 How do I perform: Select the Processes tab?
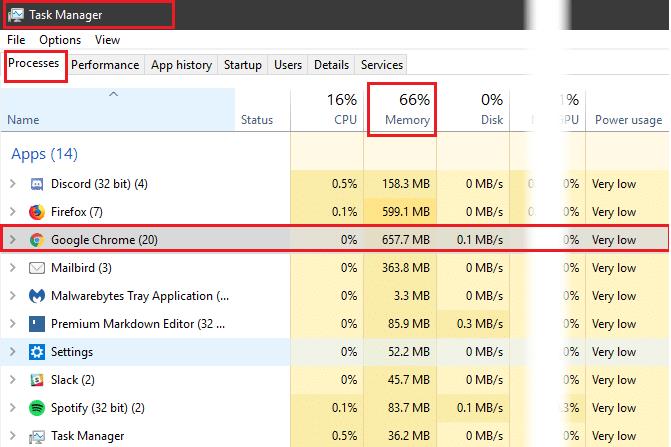coord(34,63)
